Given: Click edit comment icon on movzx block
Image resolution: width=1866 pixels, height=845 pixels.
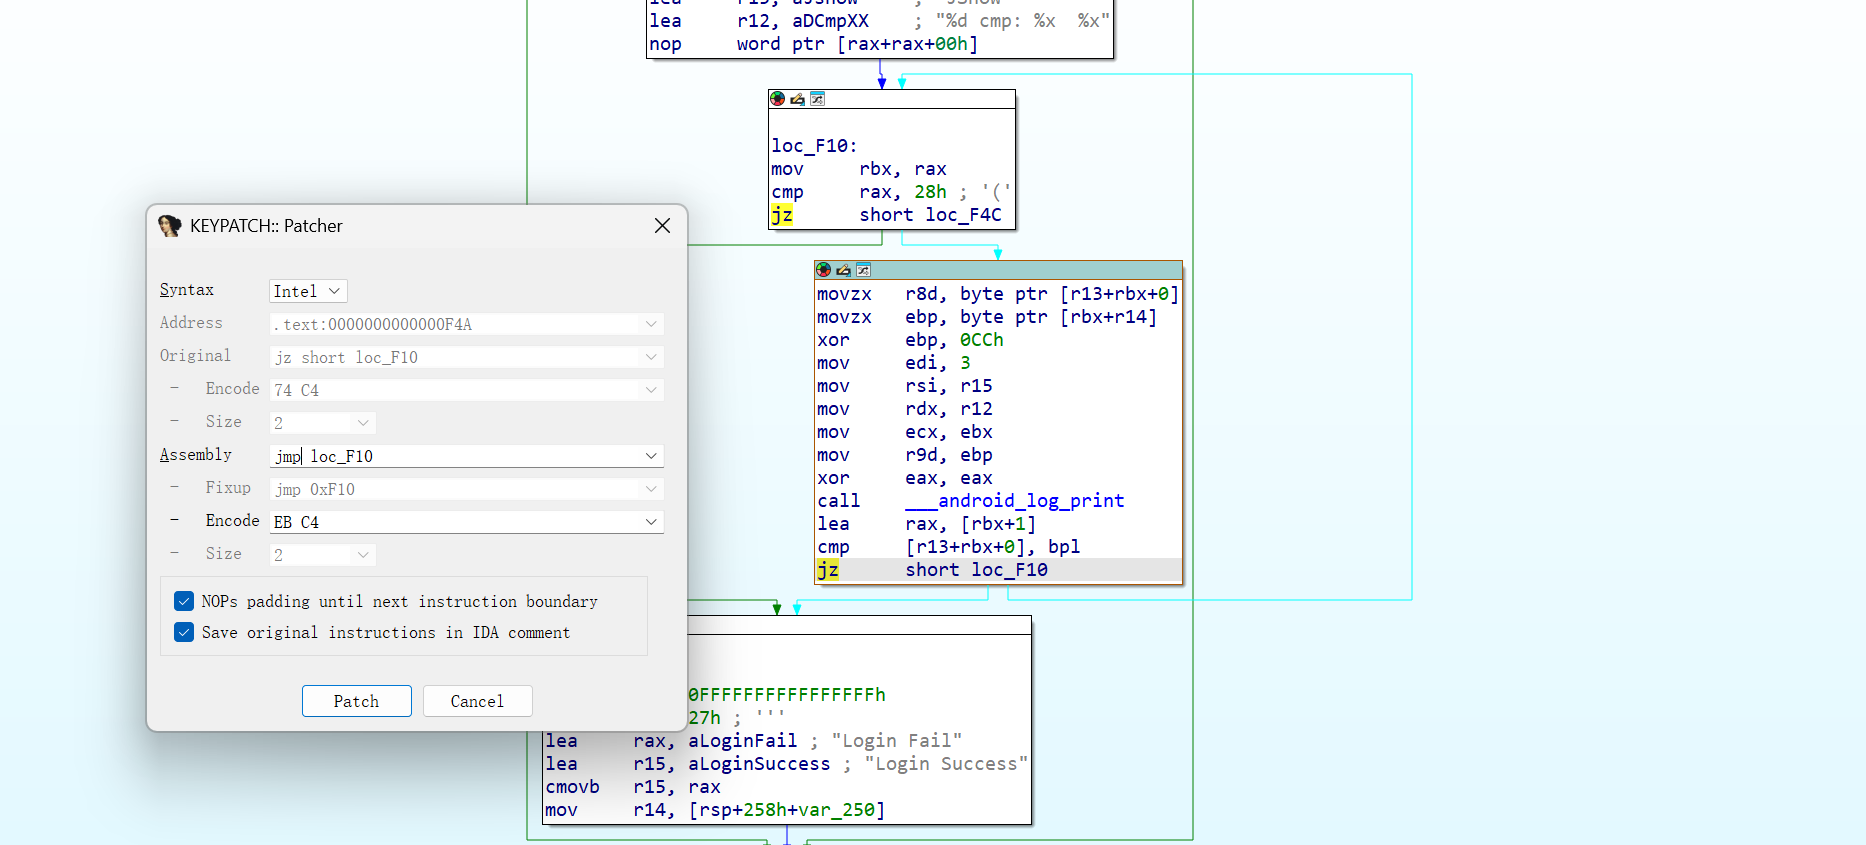Looking at the screenshot, I should pyautogui.click(x=843, y=270).
